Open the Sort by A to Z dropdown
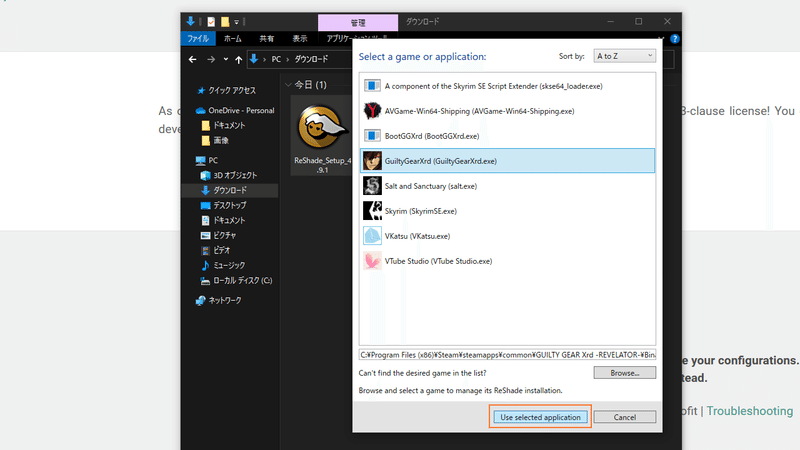 click(624, 56)
